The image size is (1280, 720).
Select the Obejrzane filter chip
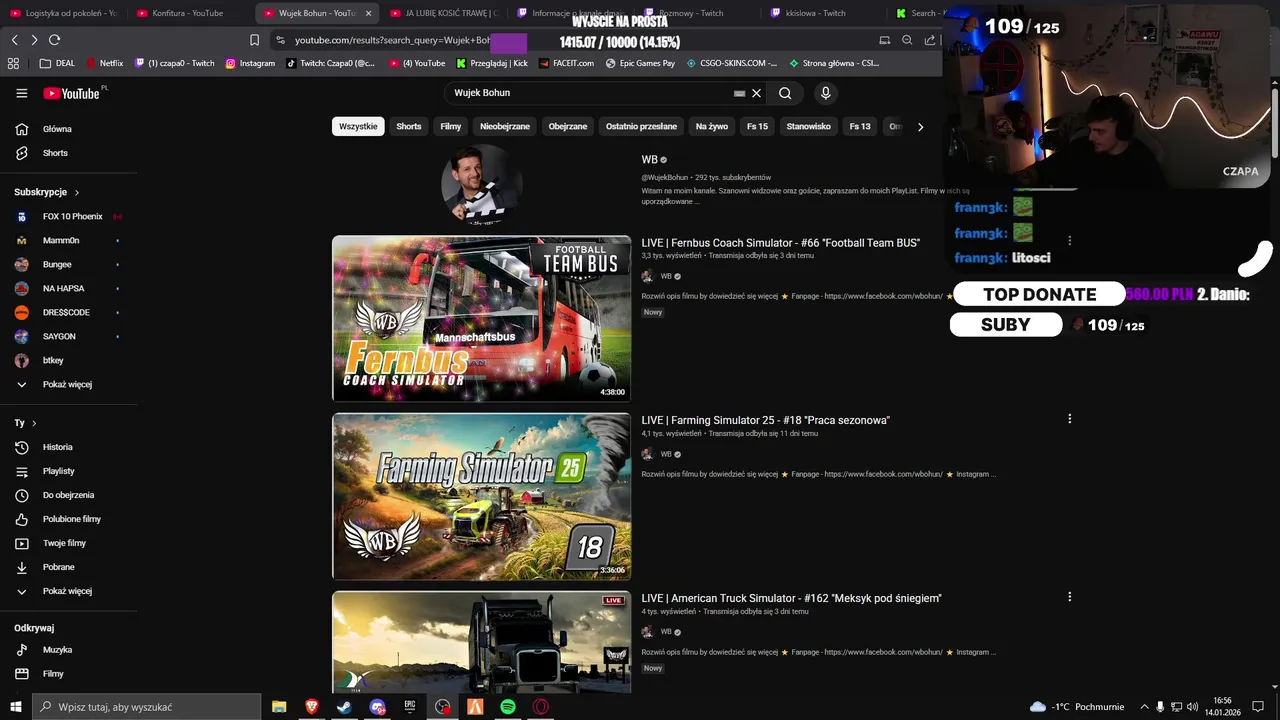tap(568, 127)
